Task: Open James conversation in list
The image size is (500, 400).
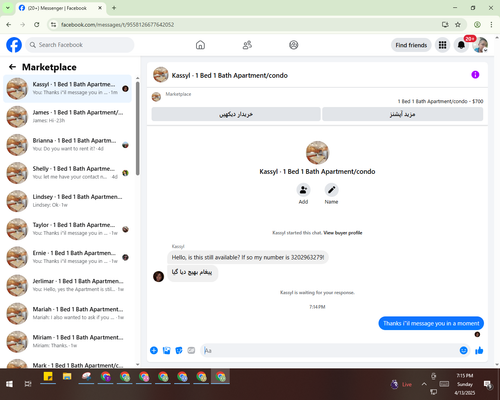Action: 67,116
